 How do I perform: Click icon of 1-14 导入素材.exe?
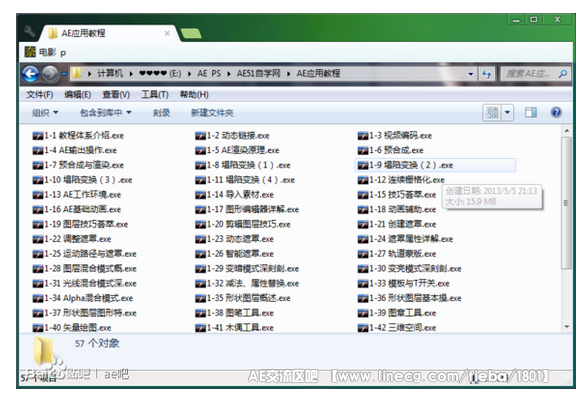200,195
